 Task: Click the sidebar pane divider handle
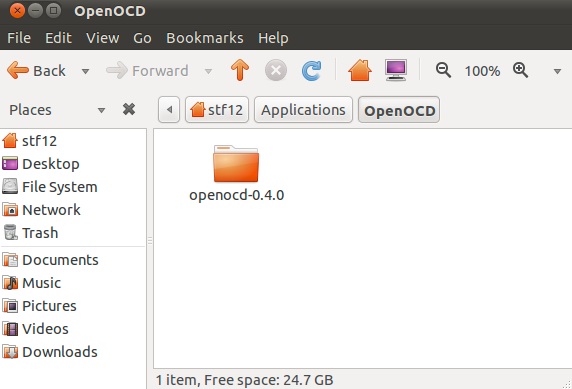150,241
